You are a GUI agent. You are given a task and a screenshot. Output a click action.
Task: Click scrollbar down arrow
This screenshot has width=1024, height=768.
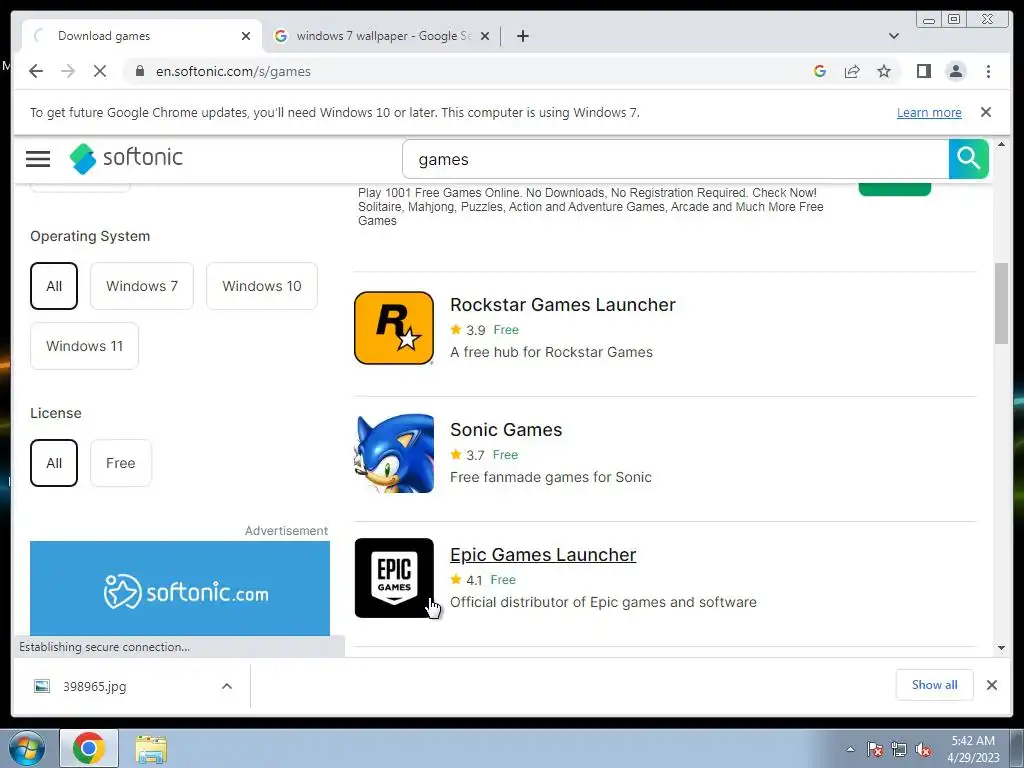coord(1001,648)
